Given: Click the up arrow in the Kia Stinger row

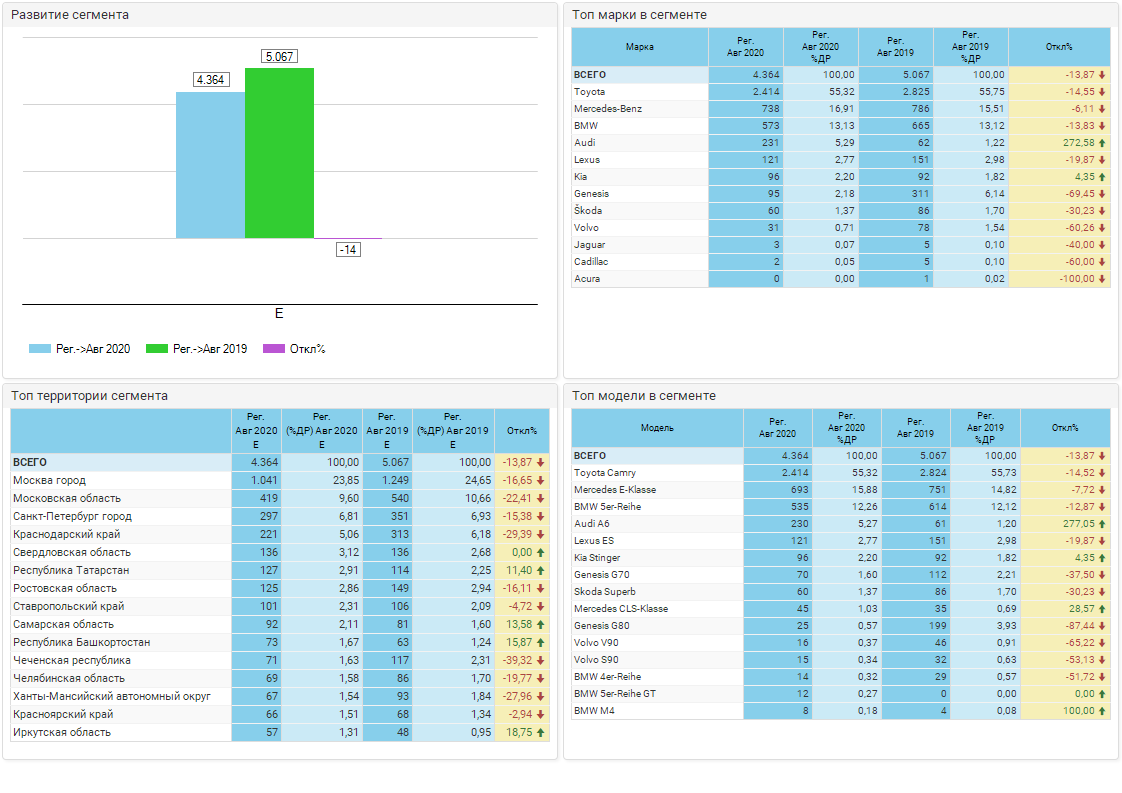Looking at the screenshot, I should coord(1102,558).
